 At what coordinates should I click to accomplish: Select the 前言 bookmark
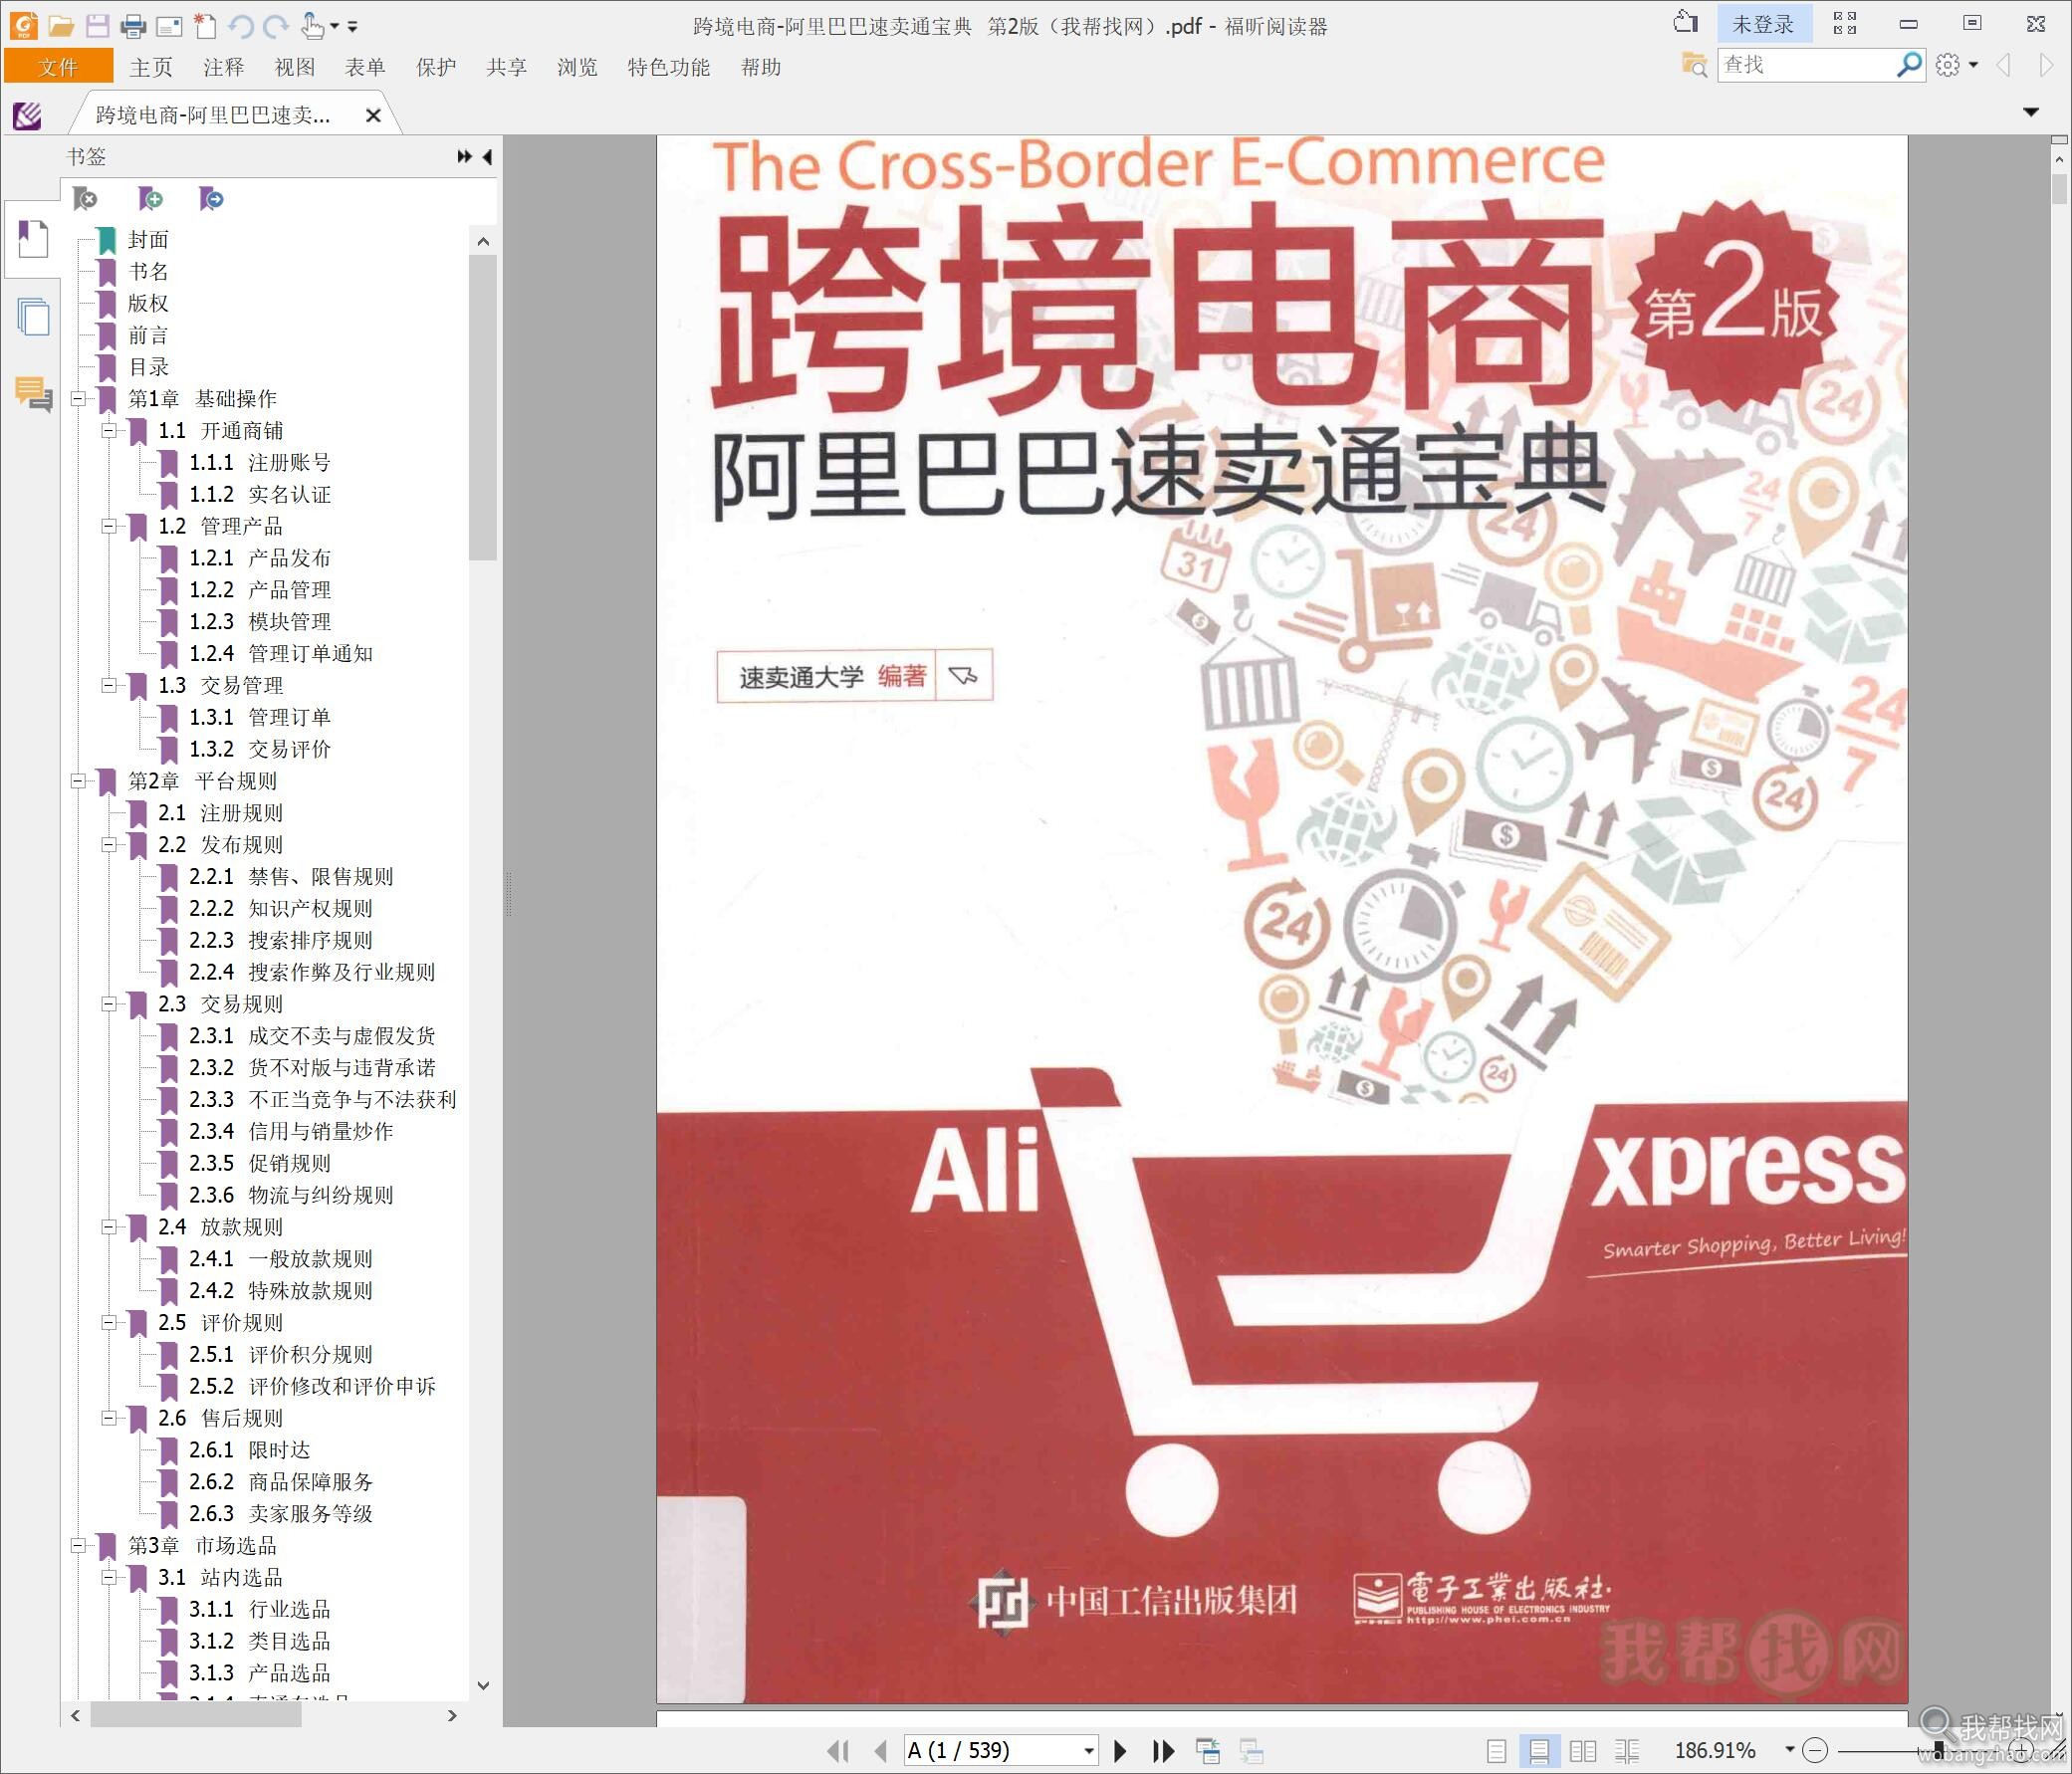148,335
